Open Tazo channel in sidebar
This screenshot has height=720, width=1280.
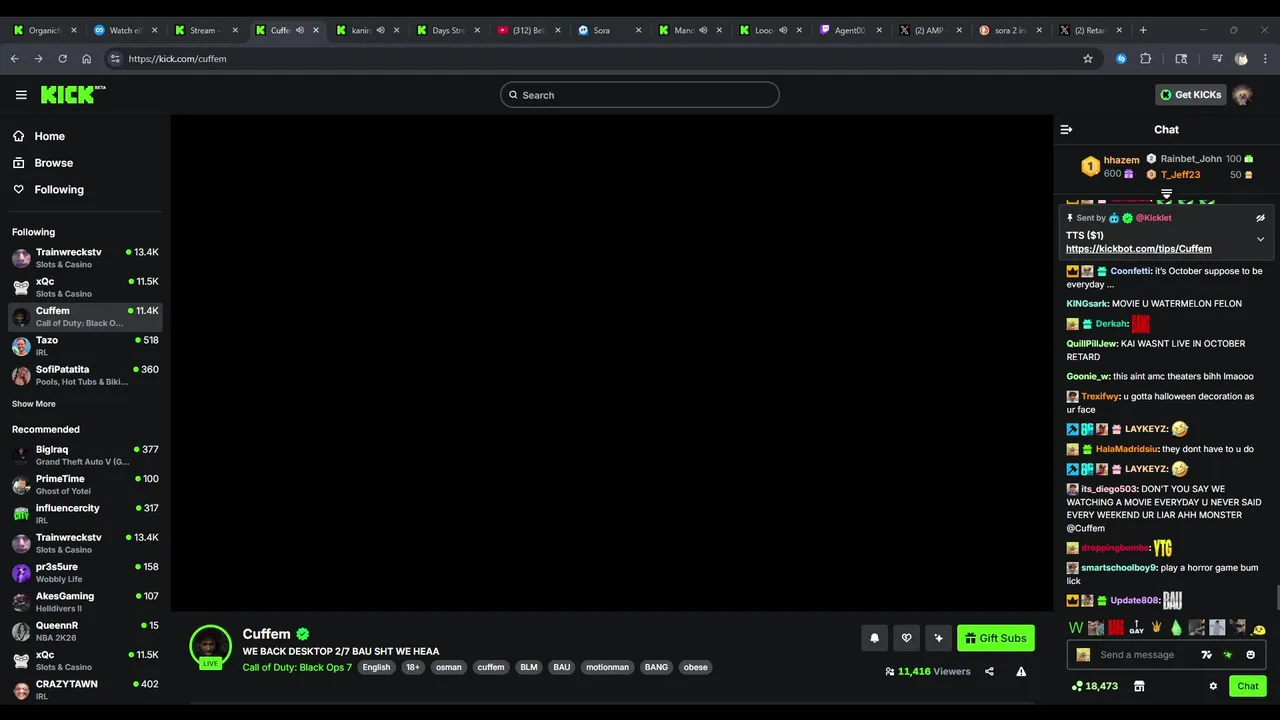coord(85,346)
